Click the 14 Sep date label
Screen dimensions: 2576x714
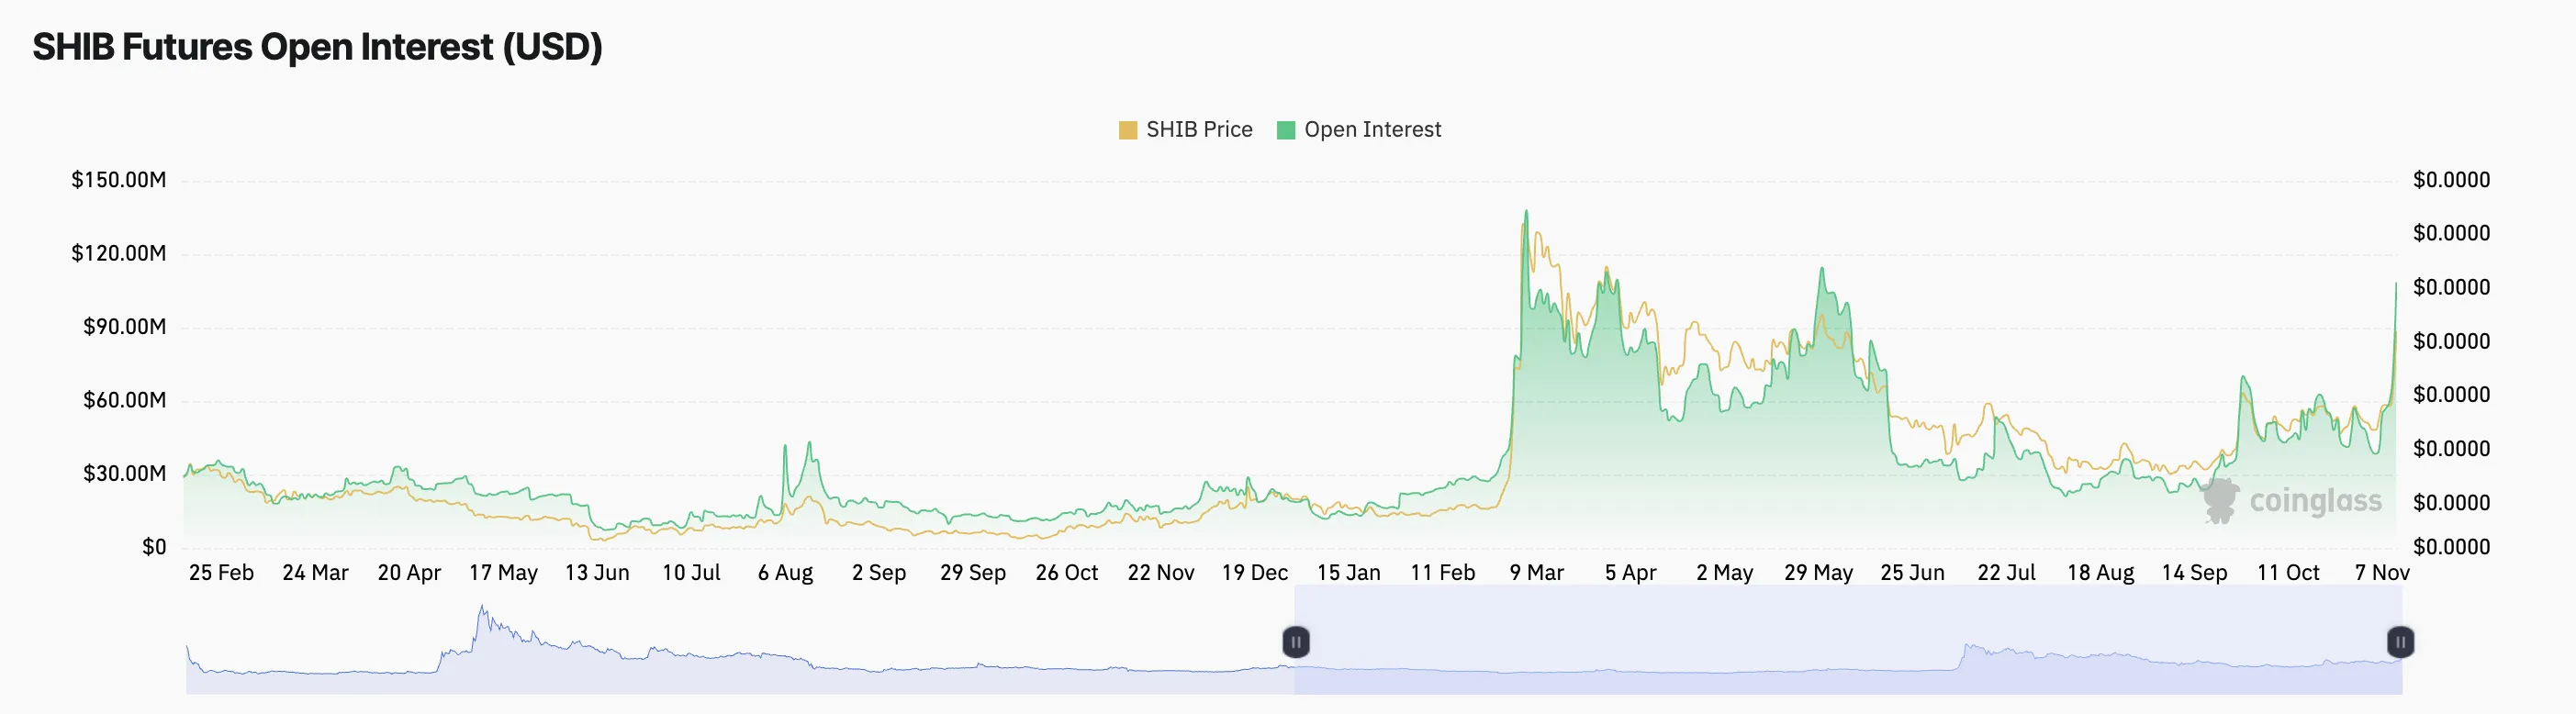pos(2195,573)
